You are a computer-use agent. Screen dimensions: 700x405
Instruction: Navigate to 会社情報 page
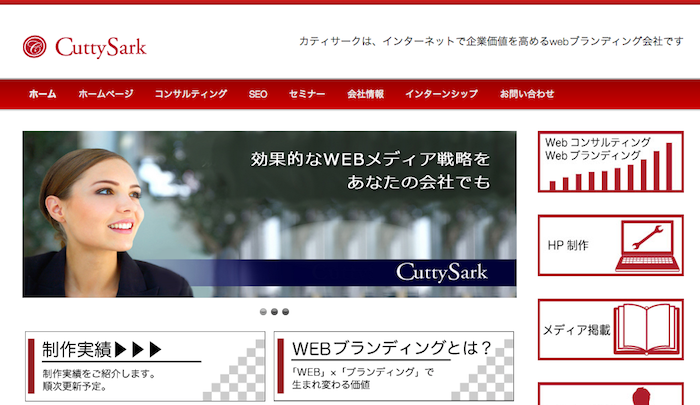(x=366, y=94)
